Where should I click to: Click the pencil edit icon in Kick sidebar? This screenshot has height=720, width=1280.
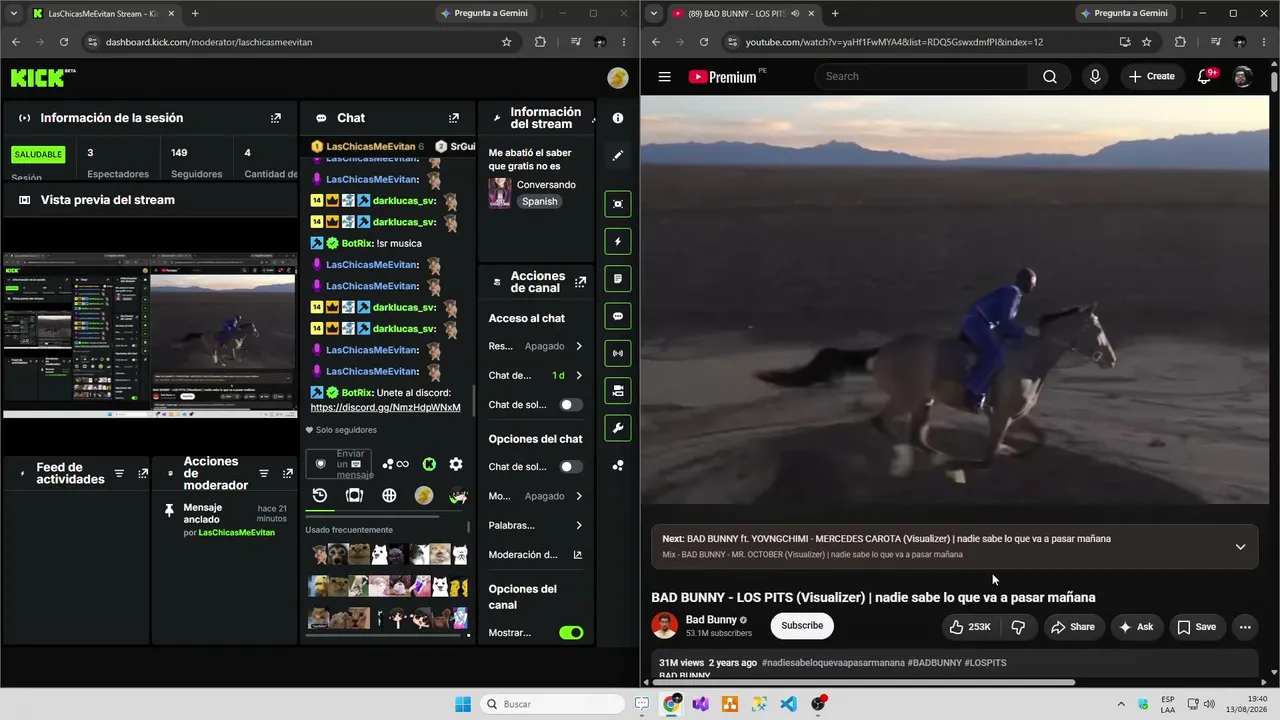pos(618,156)
